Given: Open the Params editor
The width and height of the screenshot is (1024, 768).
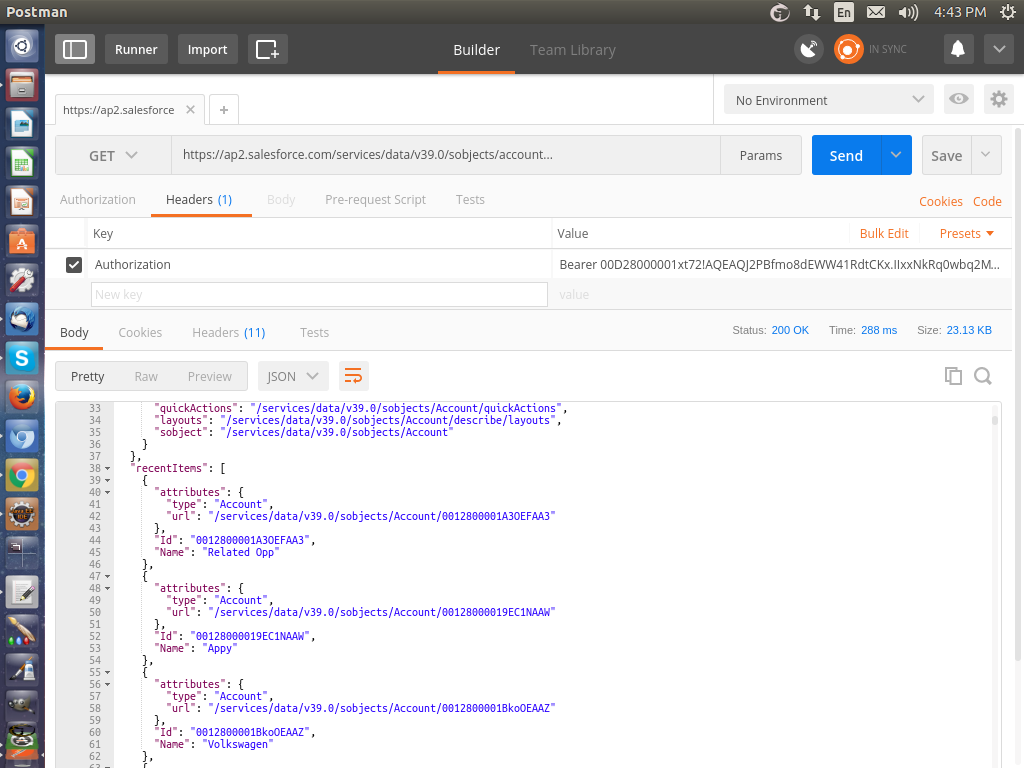Looking at the screenshot, I should pyautogui.click(x=761, y=155).
